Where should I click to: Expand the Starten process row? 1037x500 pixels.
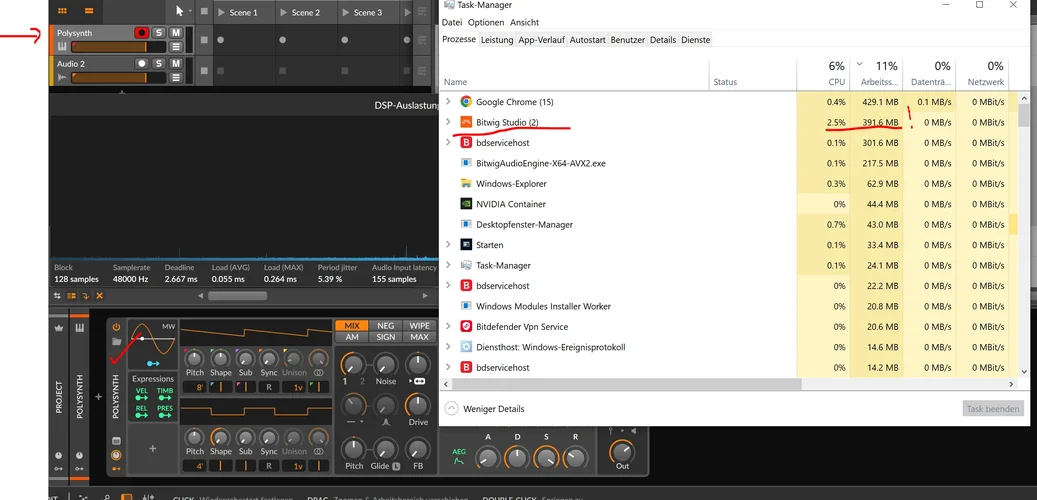[448, 245]
